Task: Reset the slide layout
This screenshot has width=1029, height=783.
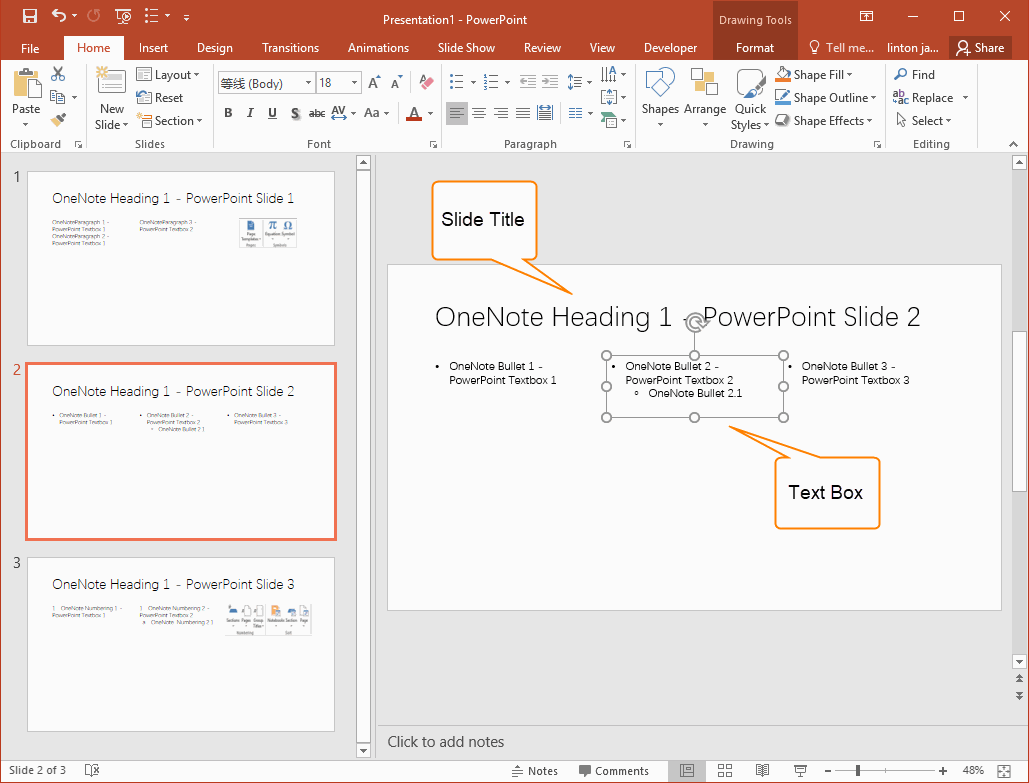Action: click(159, 98)
